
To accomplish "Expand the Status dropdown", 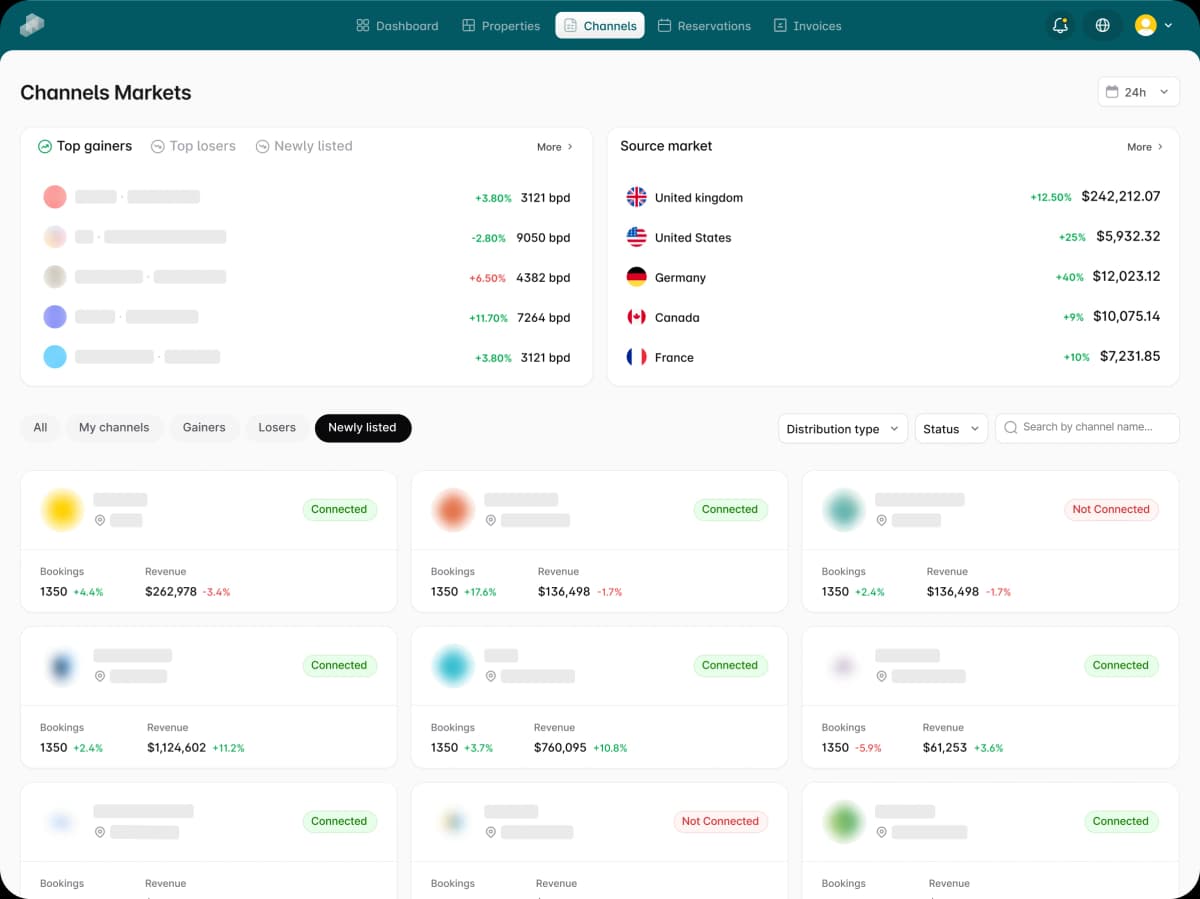I will click(x=950, y=429).
